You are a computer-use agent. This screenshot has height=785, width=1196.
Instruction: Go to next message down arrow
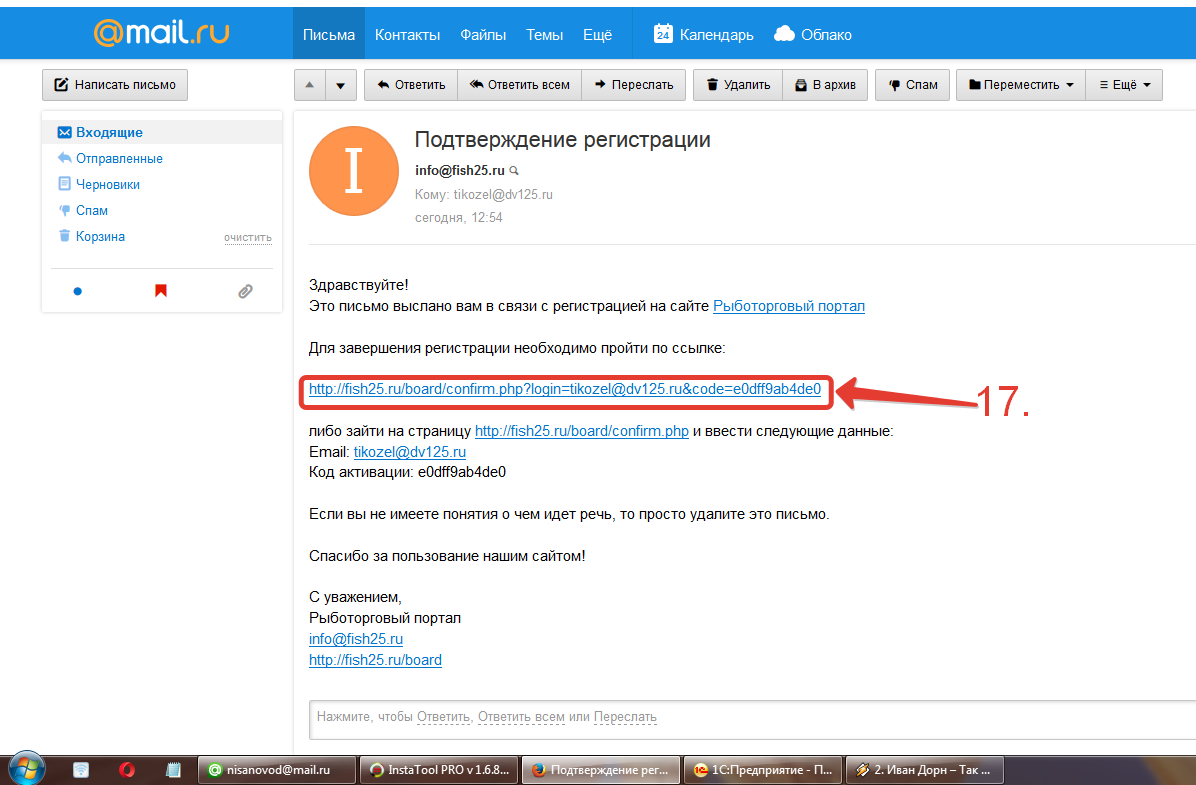(x=341, y=85)
